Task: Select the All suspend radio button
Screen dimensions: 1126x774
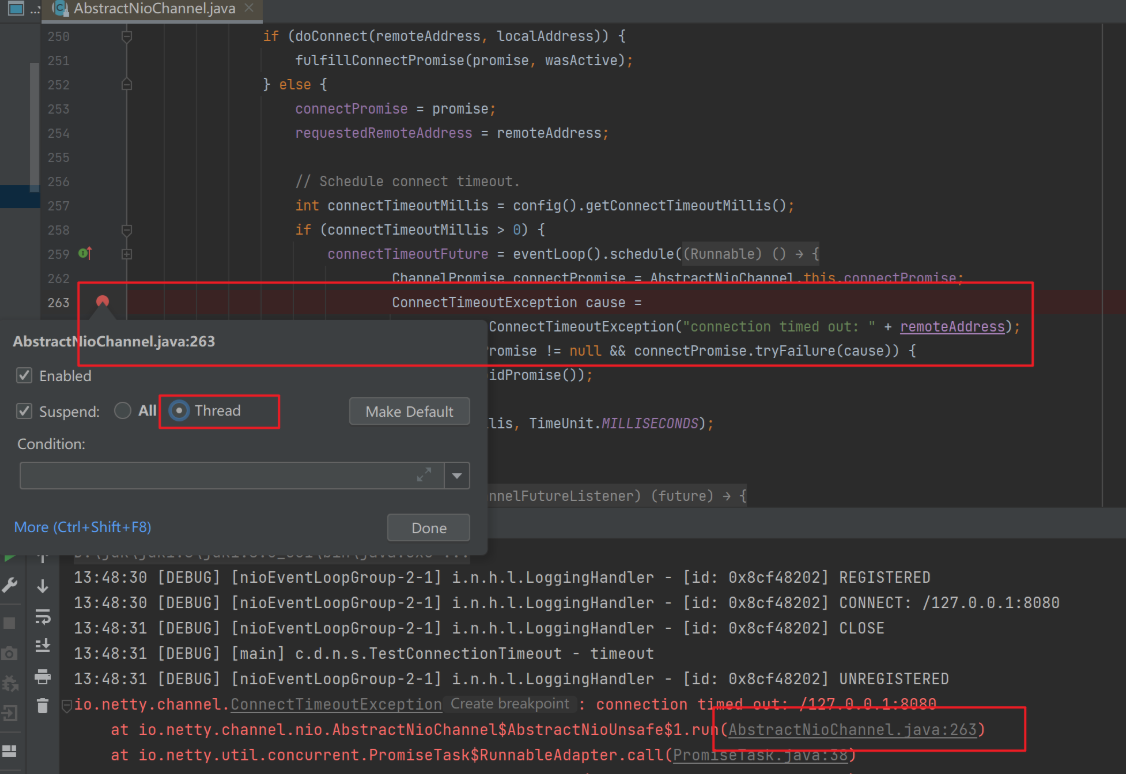Action: tap(123, 411)
